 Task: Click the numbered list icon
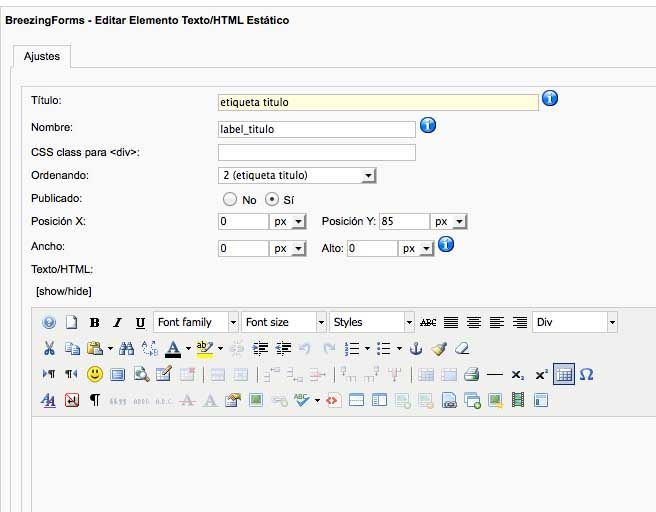(x=352, y=348)
